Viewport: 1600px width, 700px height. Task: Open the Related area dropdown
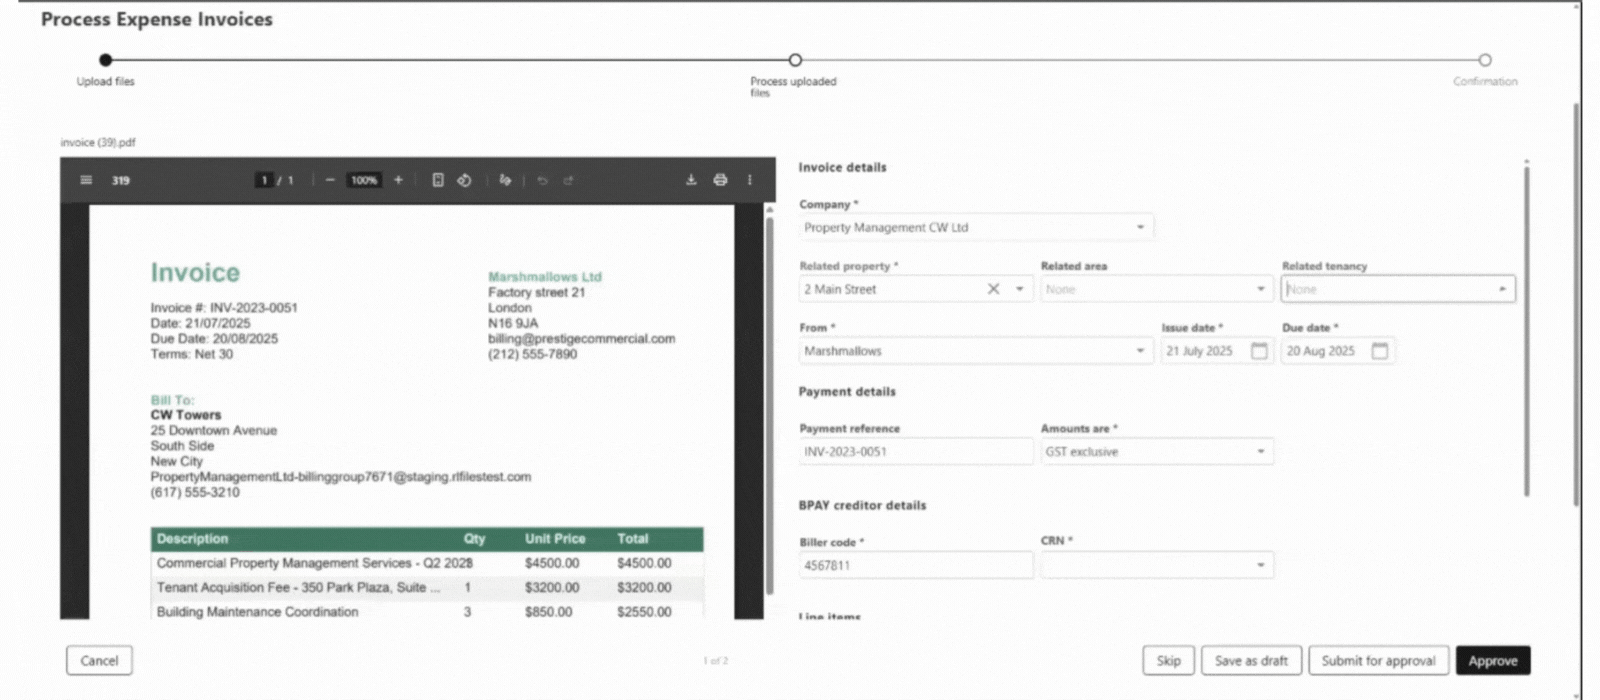coord(1156,289)
